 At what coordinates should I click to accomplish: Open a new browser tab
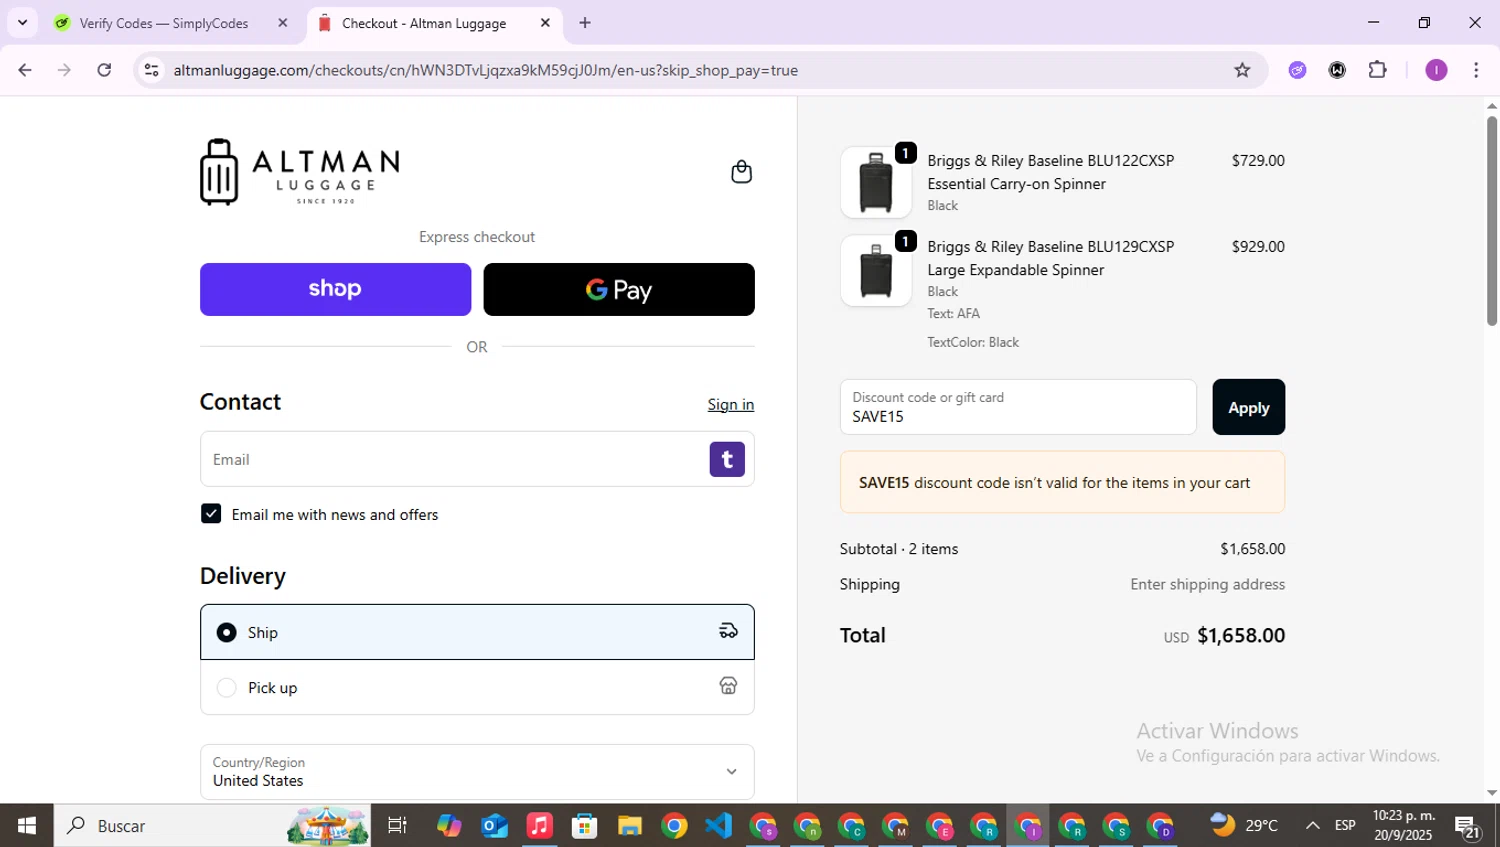click(585, 23)
